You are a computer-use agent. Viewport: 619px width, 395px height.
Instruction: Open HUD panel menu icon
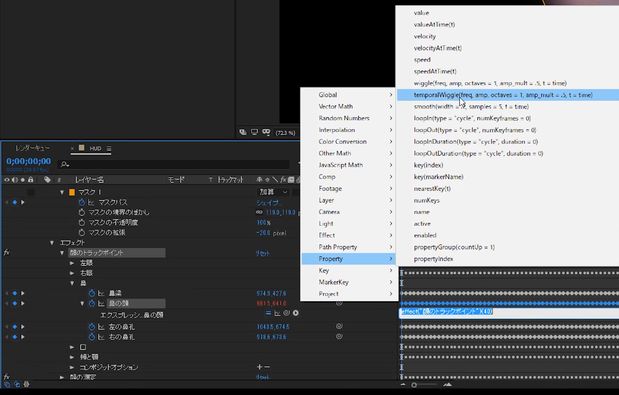109,148
